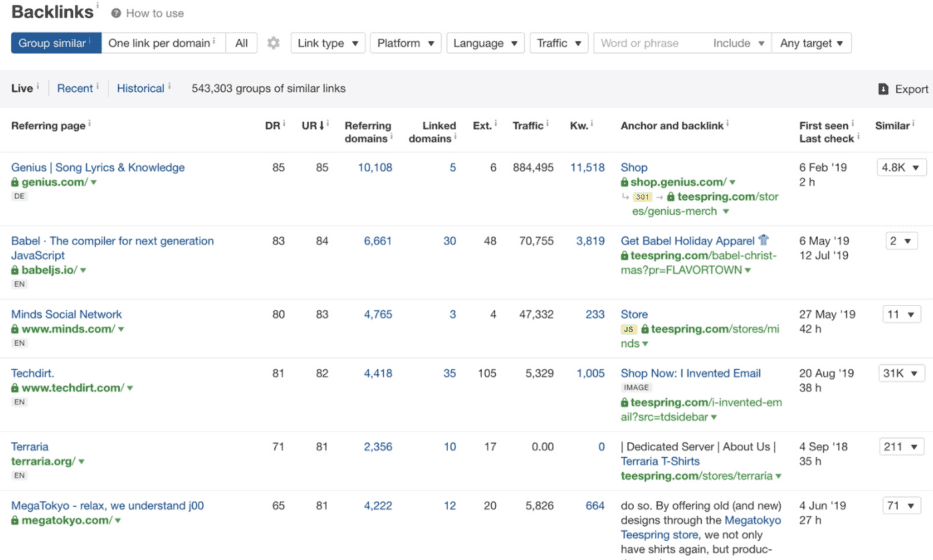Expand the 211 similar links for Terraria
The image size is (933, 560).
tap(901, 447)
